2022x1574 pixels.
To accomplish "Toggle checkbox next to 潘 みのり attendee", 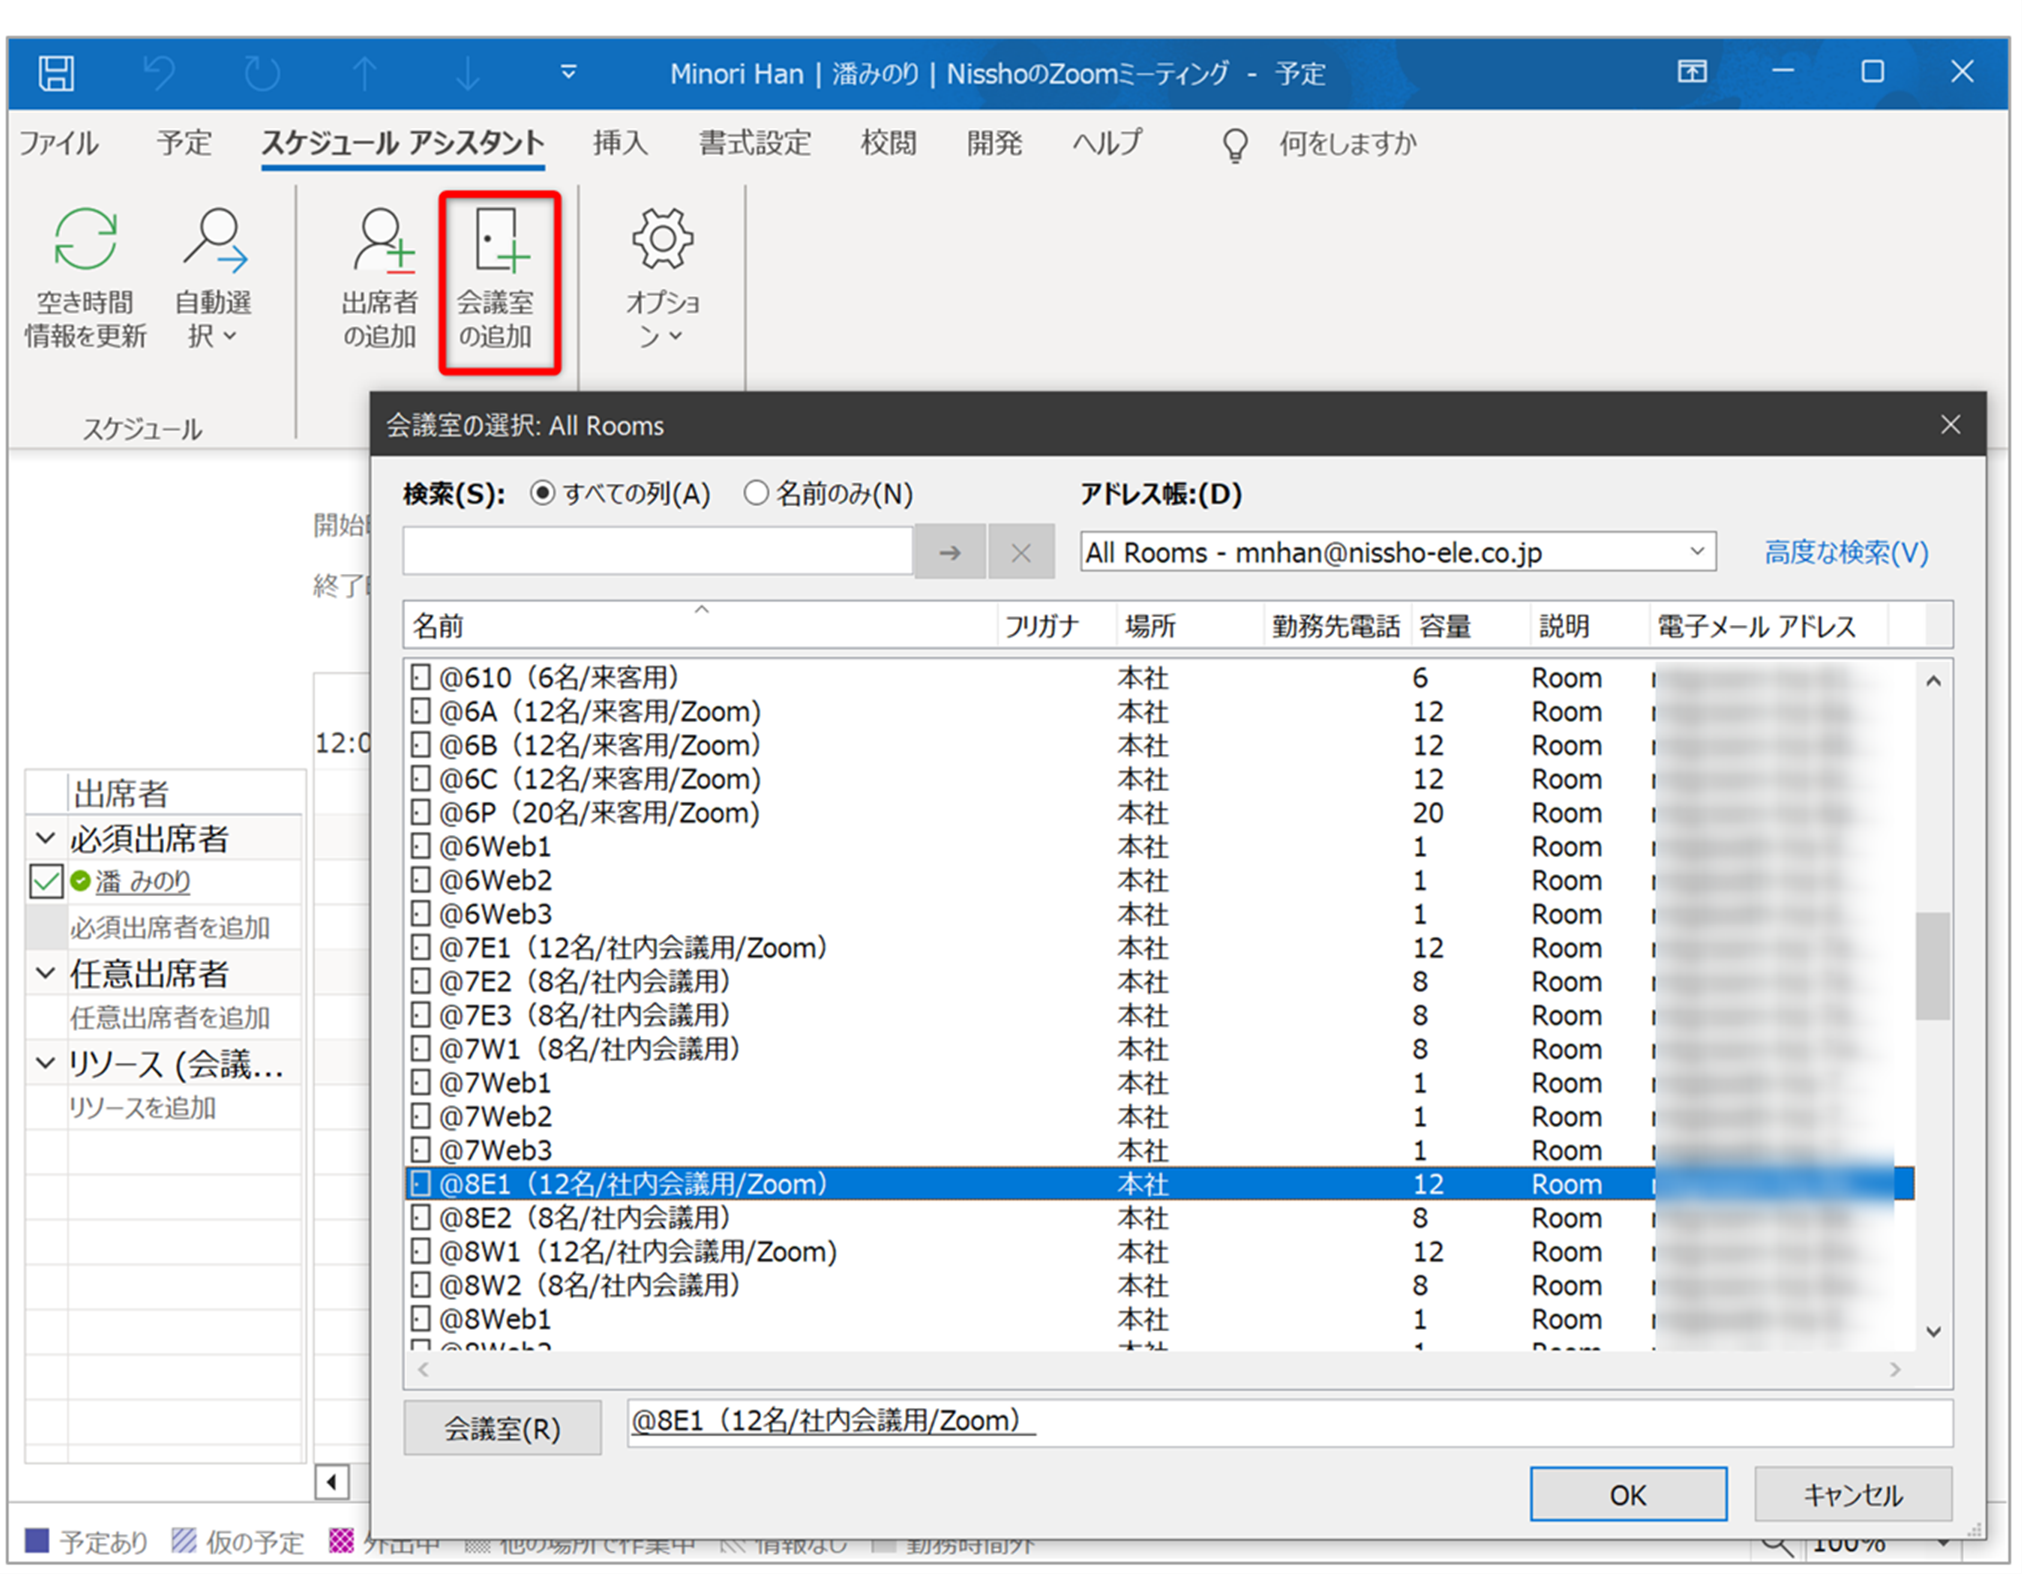I will 46,882.
